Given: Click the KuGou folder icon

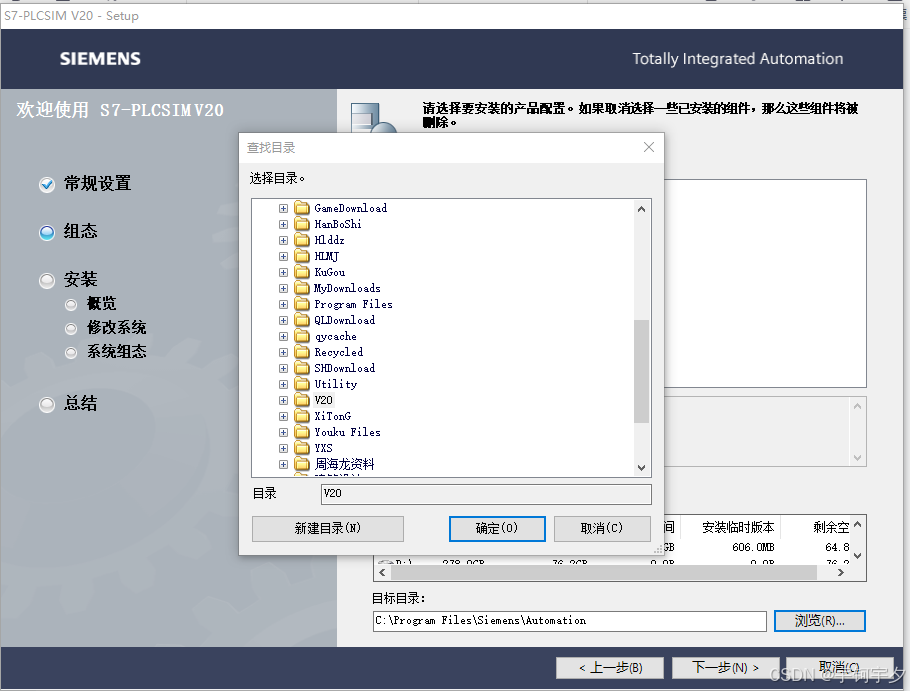Looking at the screenshot, I should [302, 272].
